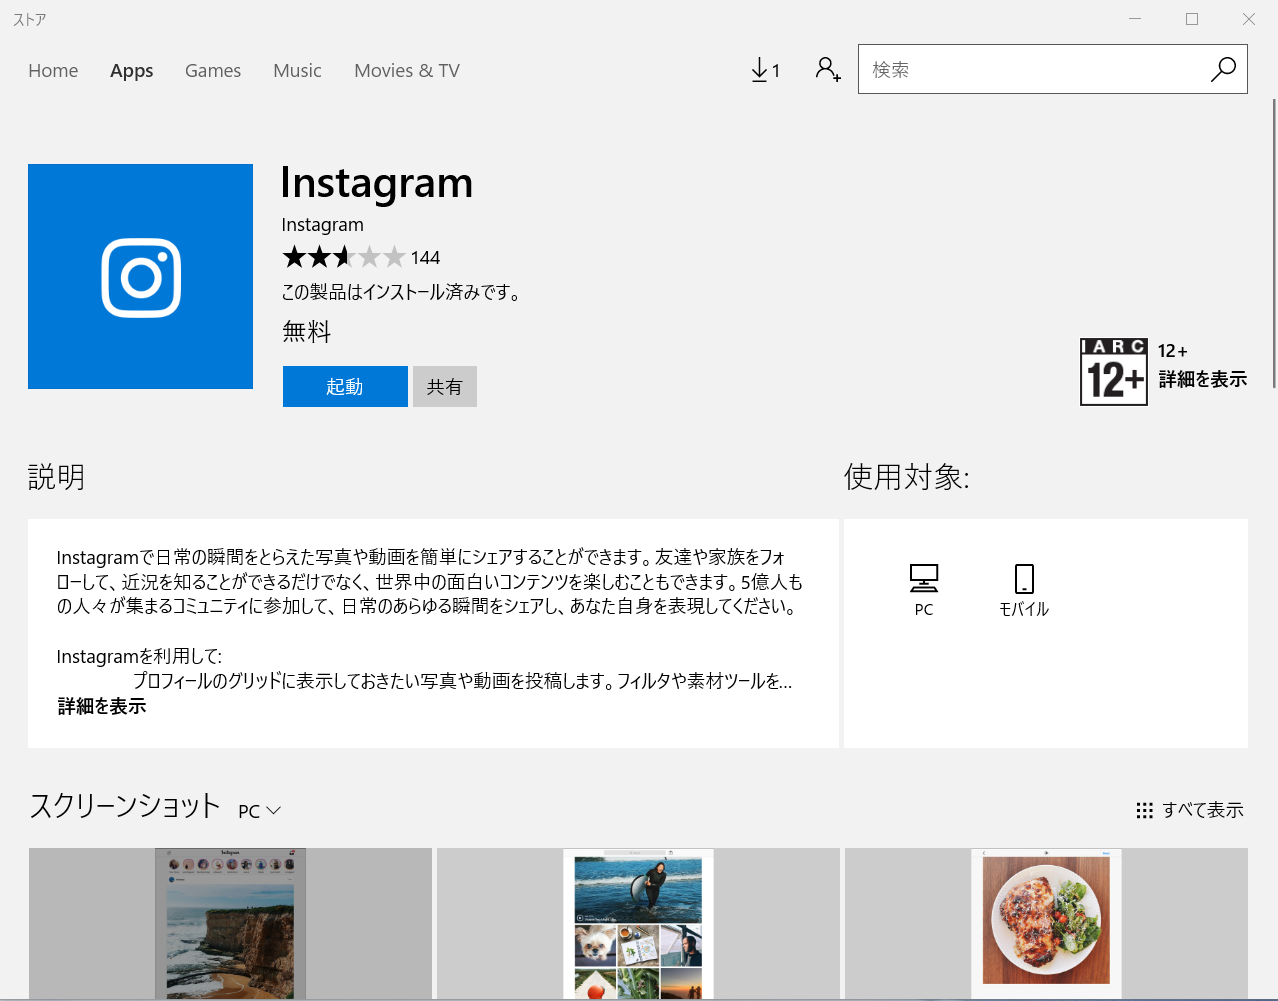Click the vertical scrollbar thumb

coord(1274,243)
